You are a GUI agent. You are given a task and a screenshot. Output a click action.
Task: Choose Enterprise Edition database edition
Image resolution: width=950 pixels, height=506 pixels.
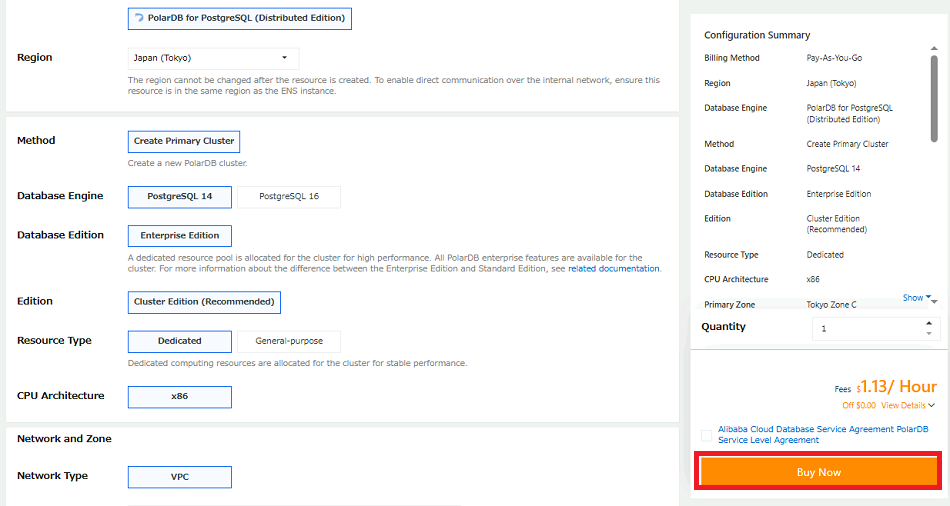[179, 236]
